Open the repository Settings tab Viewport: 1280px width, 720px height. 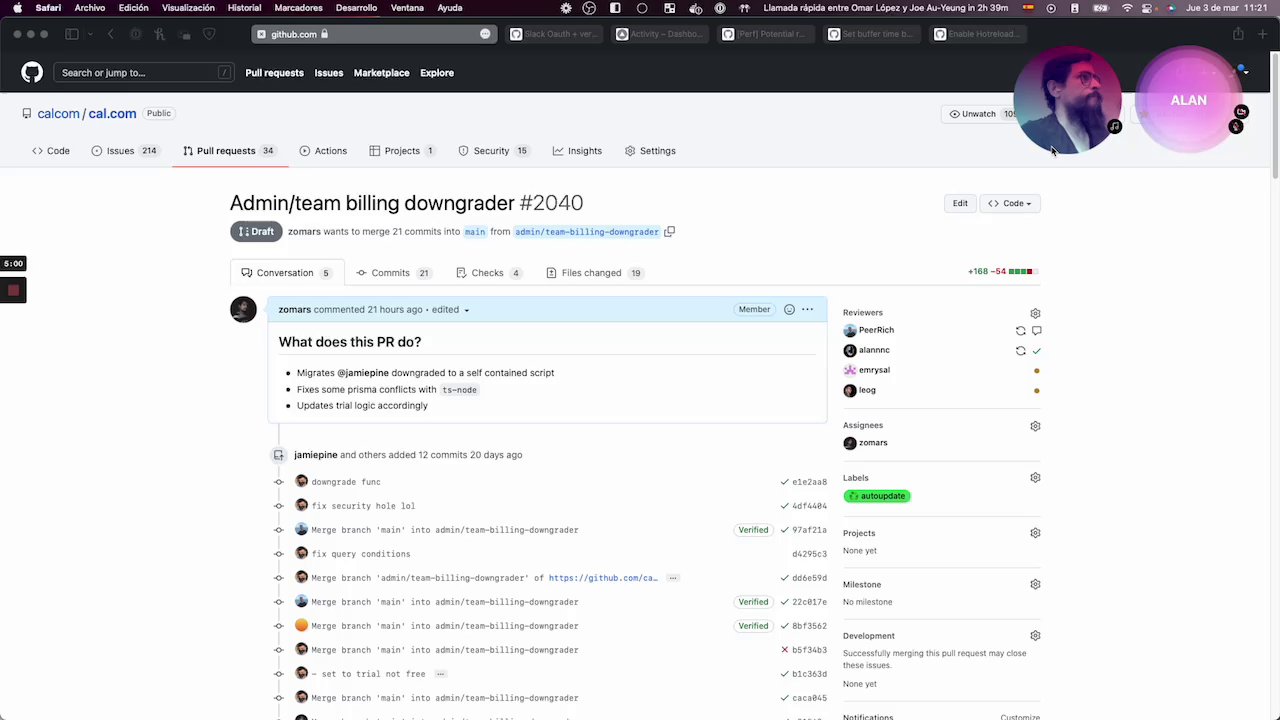coord(650,151)
